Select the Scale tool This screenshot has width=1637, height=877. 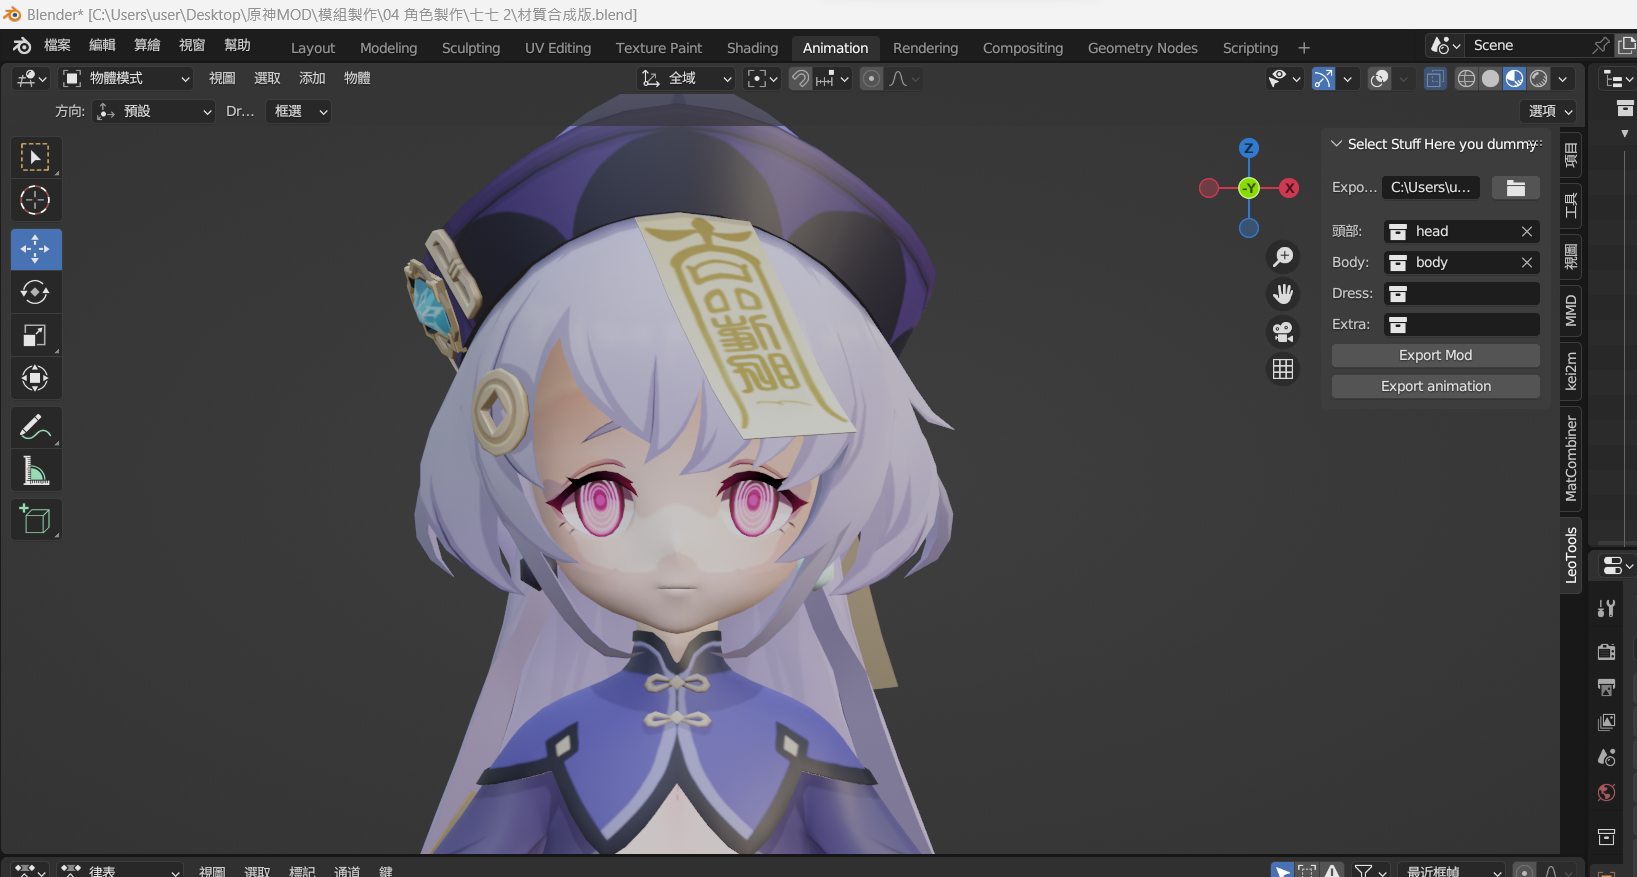coord(36,335)
